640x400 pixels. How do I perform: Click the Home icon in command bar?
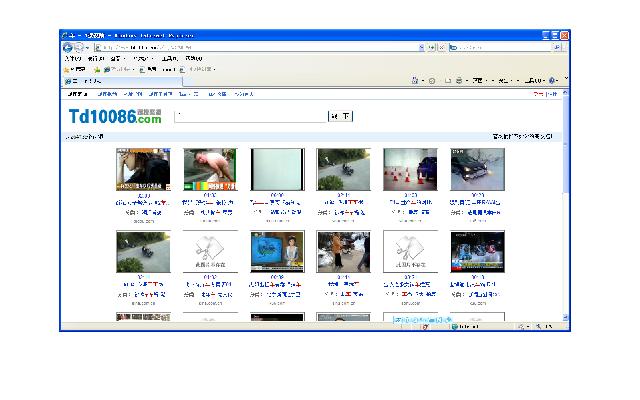[415, 81]
